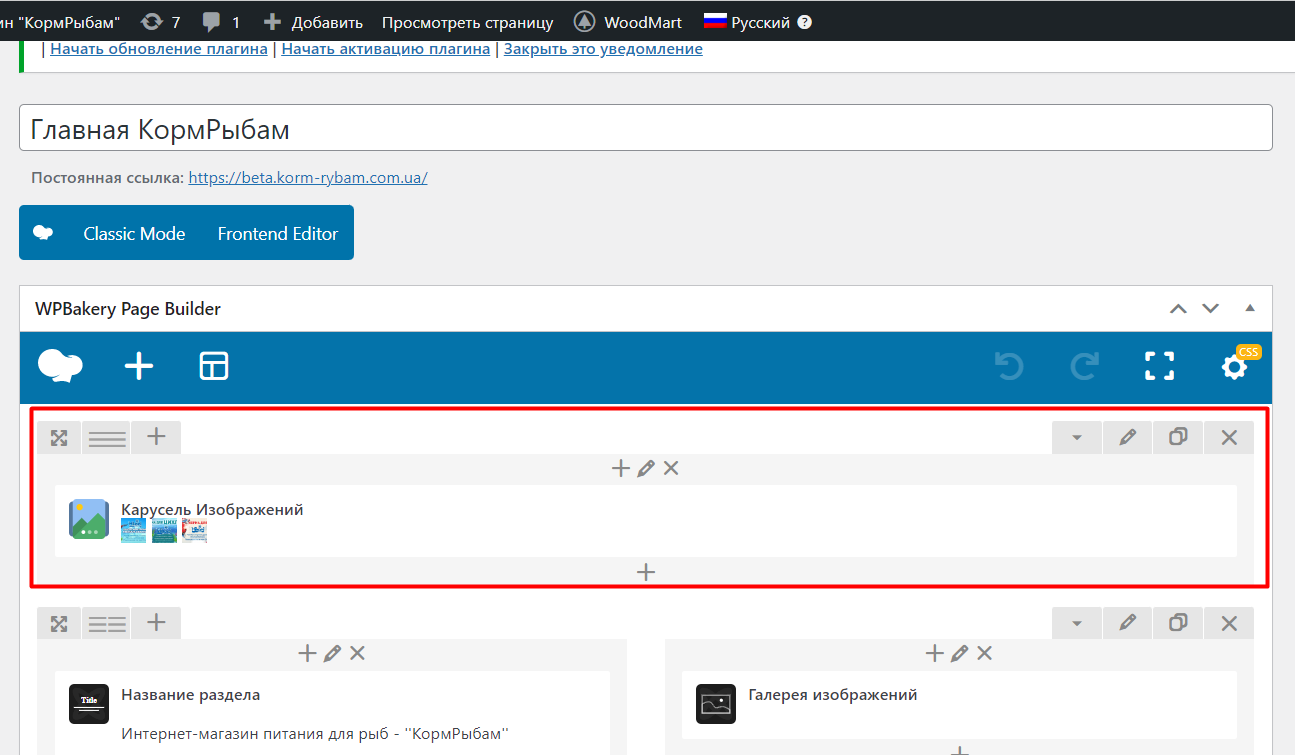This screenshot has height=755, width=1295.
Task: Click the help question mark beside Русский
Action: (805, 22)
